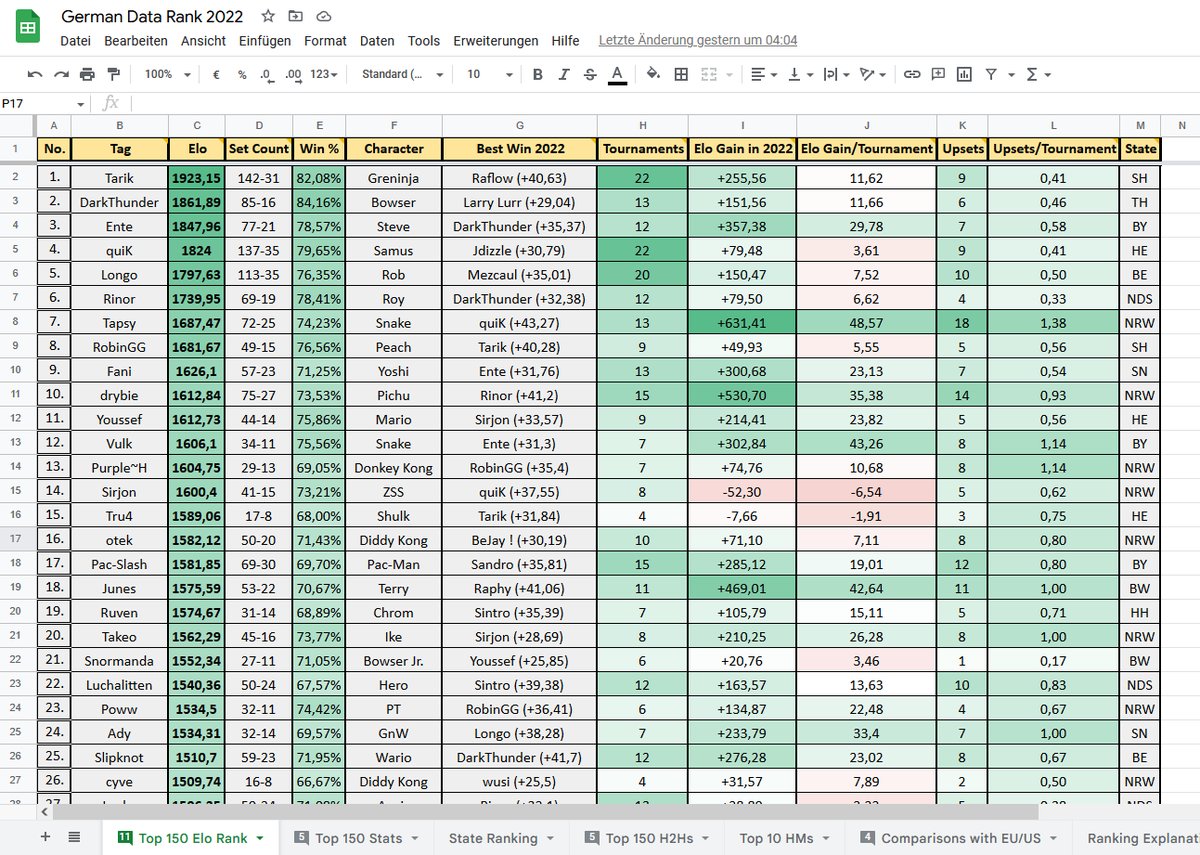Viewport: 1200px width, 855px height.
Task: Insert a chart
Action: [963, 74]
